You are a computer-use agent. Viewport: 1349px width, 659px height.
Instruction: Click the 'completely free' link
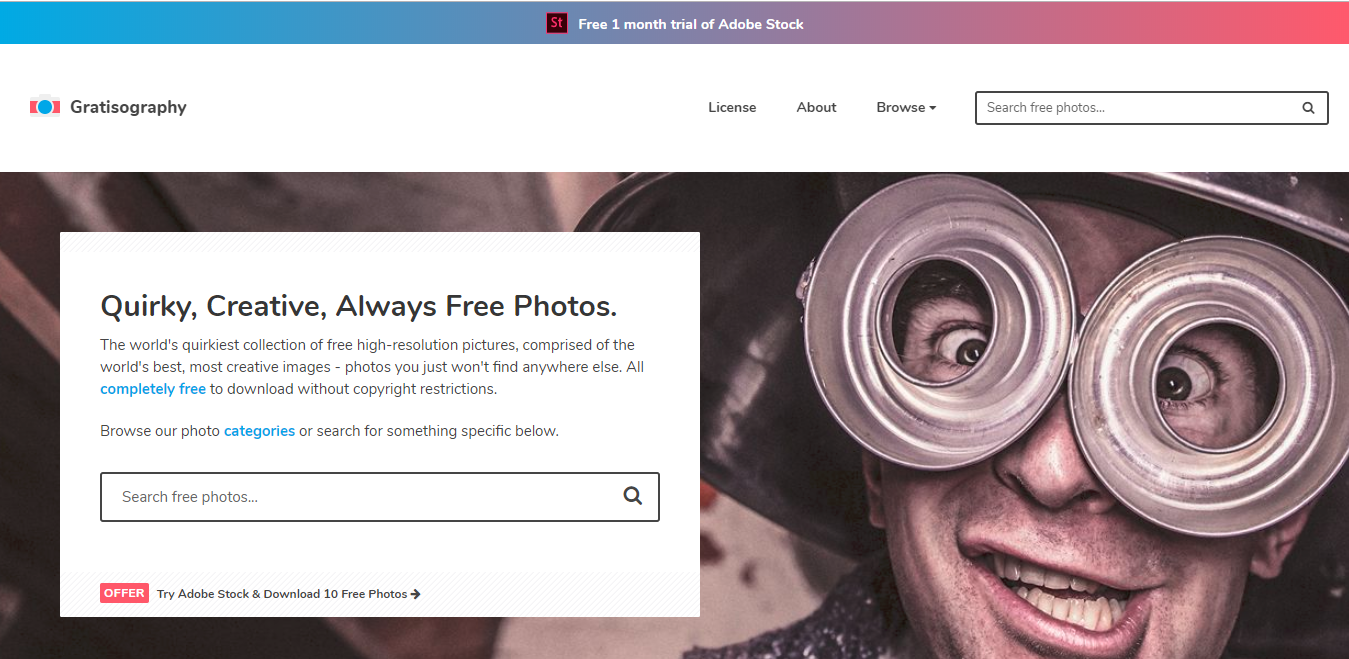(153, 388)
